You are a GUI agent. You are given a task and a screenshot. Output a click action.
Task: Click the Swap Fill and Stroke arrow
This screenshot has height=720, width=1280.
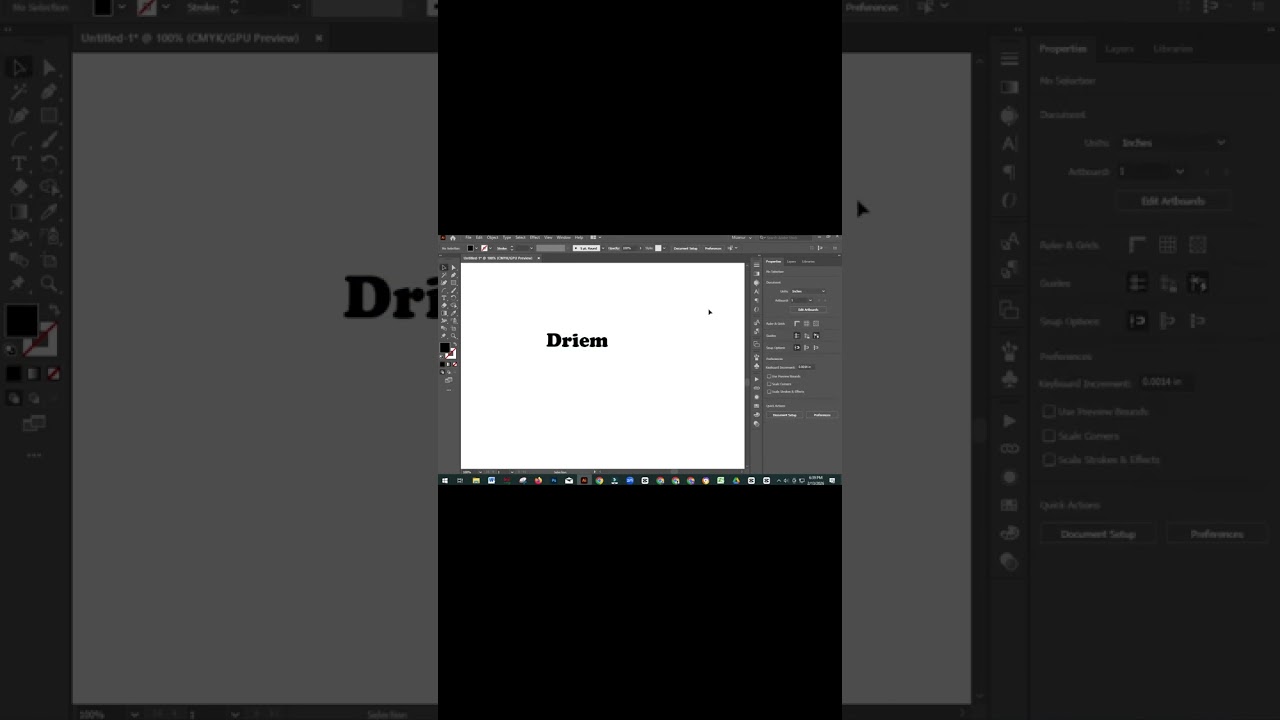pos(455,344)
